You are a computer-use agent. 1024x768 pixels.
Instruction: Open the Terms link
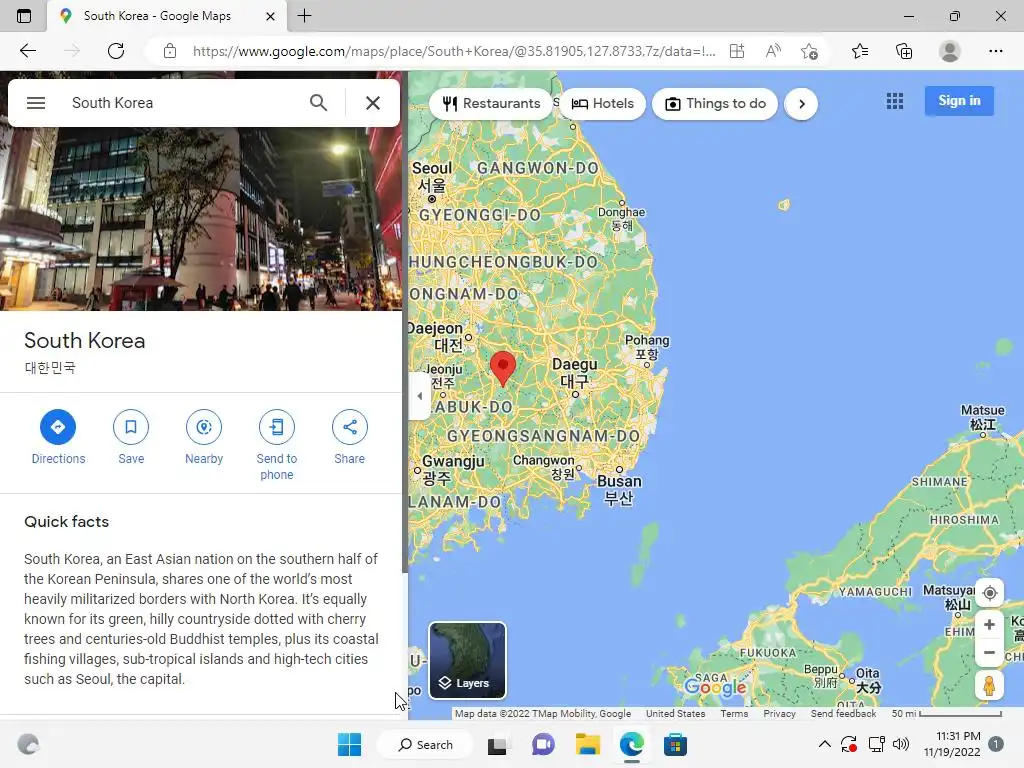coord(734,714)
